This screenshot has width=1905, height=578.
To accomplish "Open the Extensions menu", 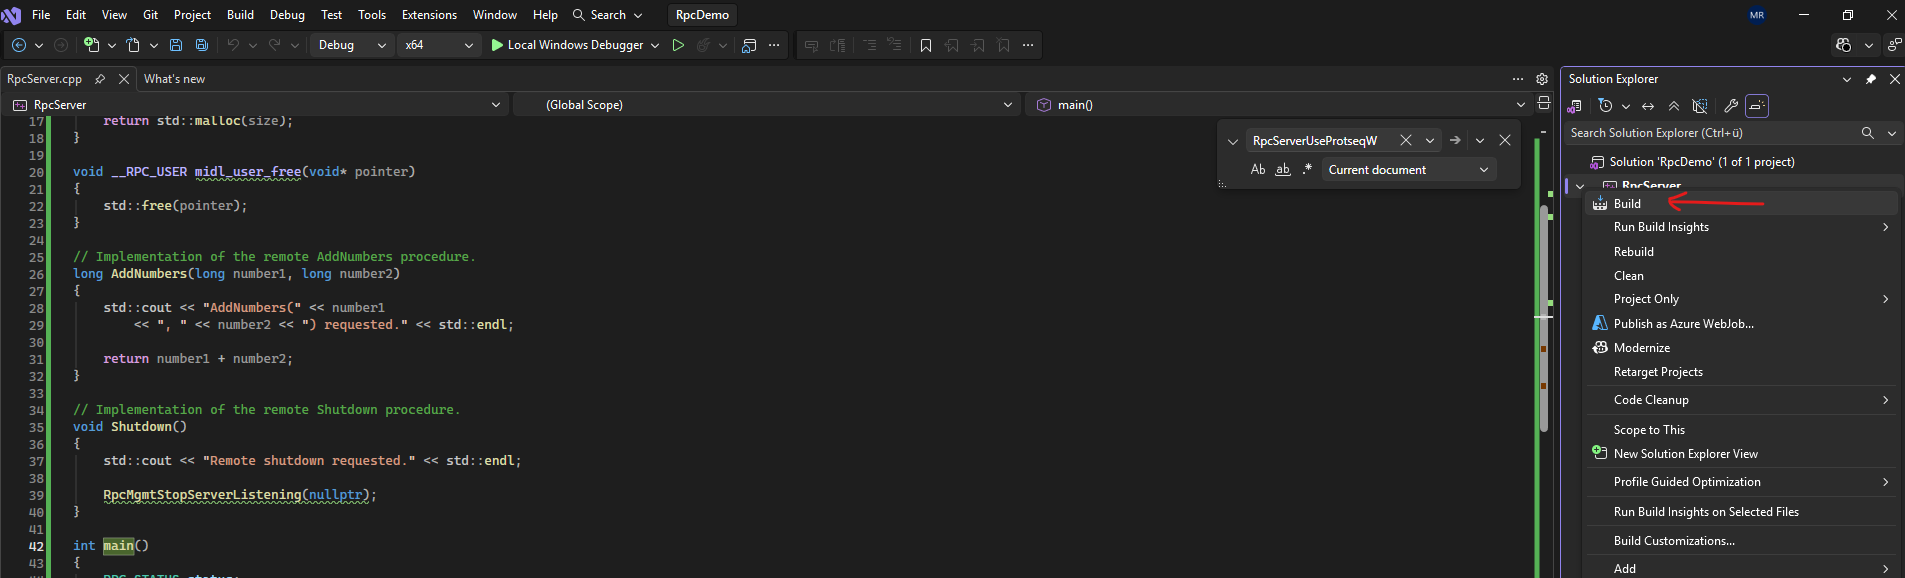I will pyautogui.click(x=429, y=15).
